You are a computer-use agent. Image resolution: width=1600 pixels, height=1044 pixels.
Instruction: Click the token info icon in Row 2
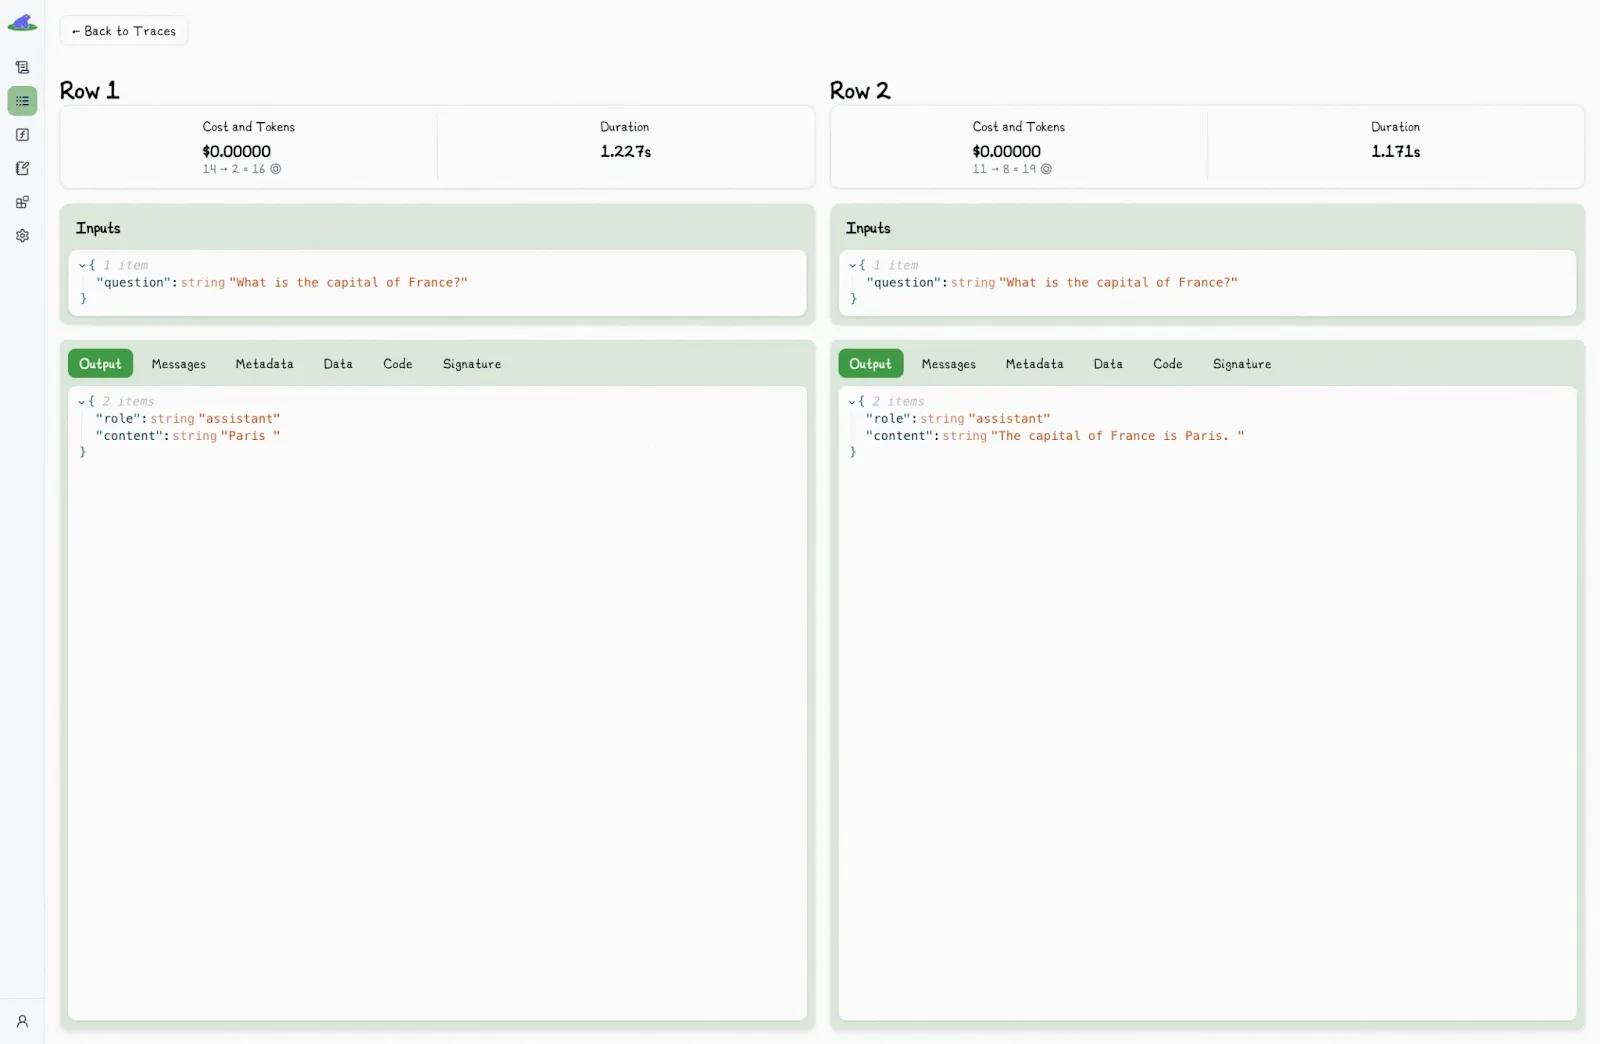click(1046, 169)
